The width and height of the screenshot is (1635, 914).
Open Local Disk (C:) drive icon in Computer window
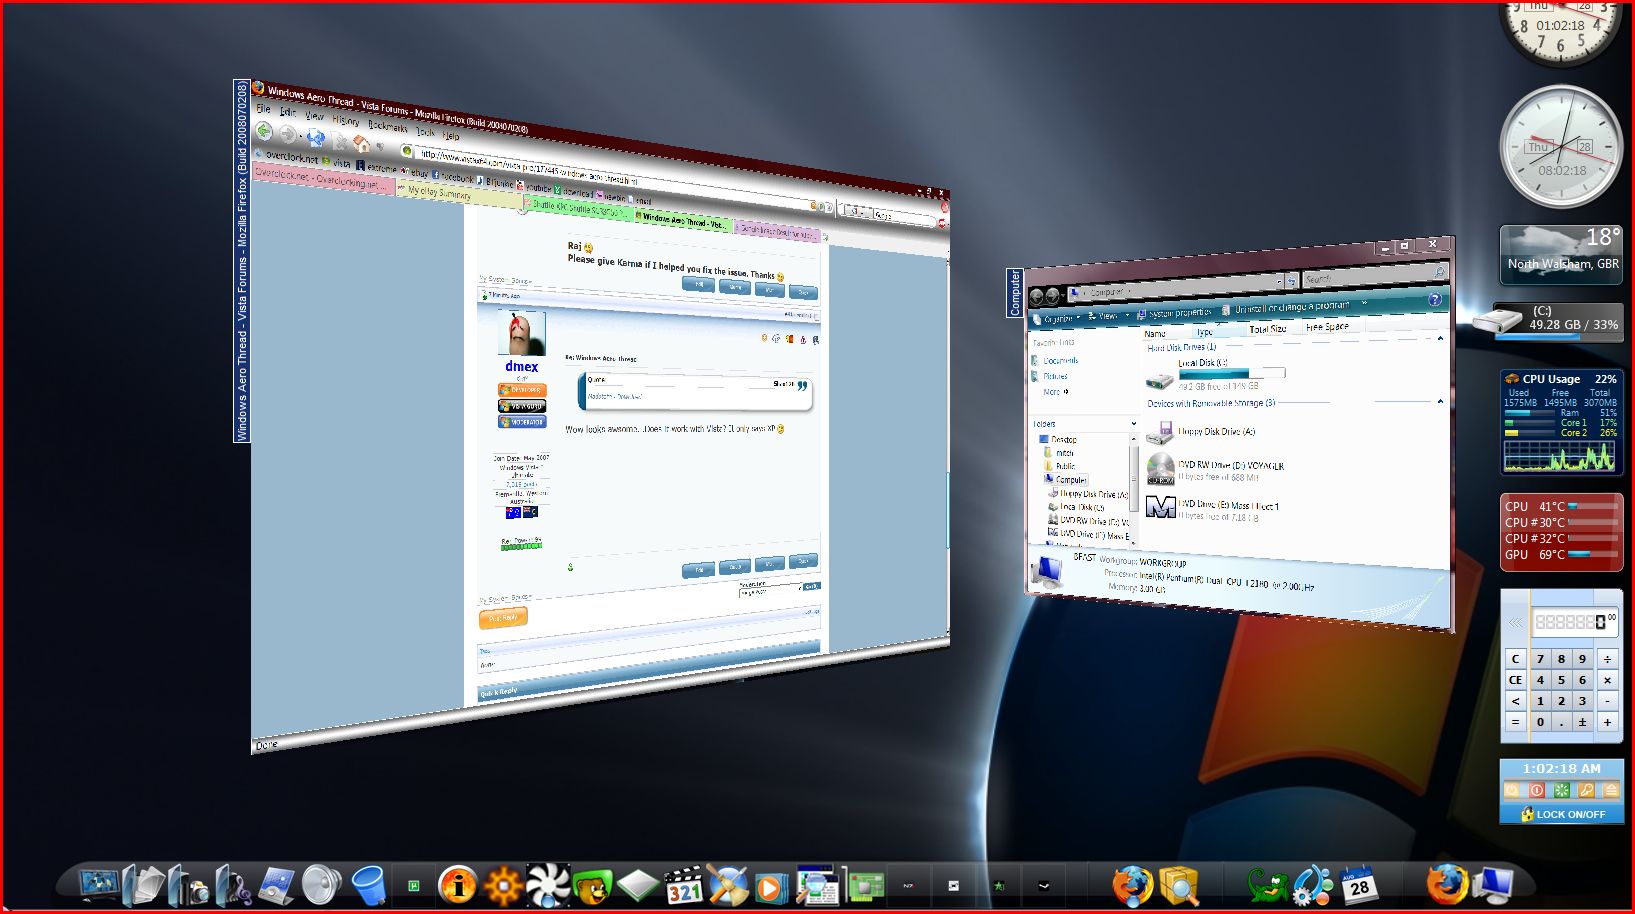tap(1159, 381)
